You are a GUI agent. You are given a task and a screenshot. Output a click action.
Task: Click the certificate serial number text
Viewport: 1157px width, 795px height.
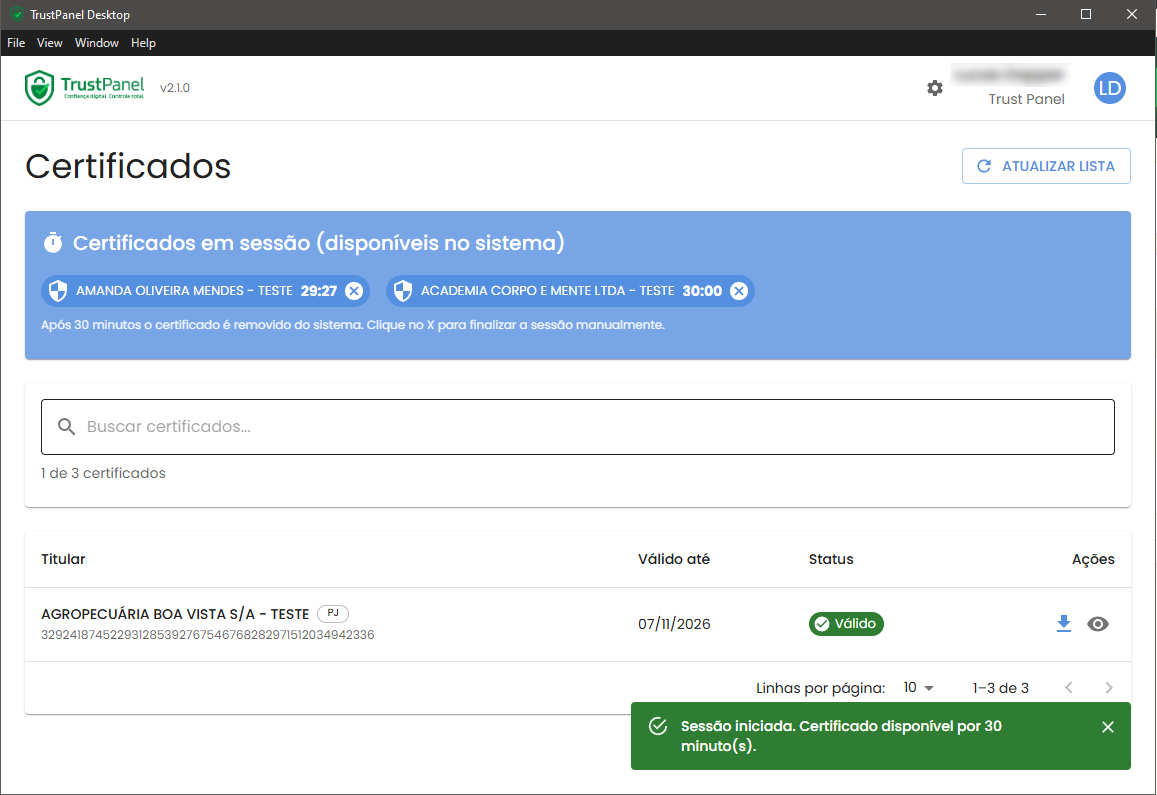coord(207,635)
